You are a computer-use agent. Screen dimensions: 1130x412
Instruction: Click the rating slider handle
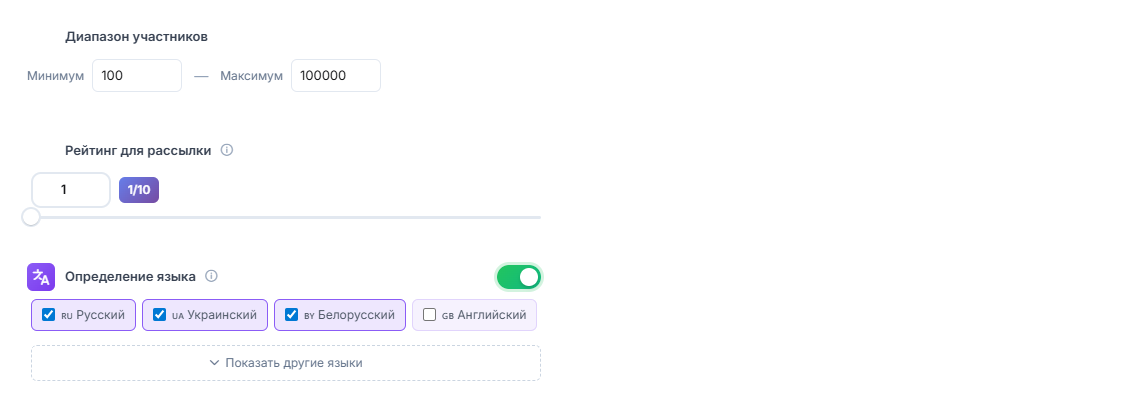(31, 217)
